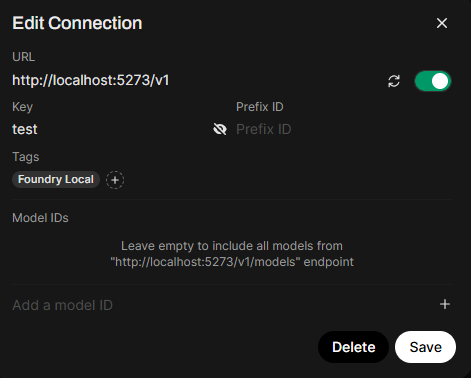The height and width of the screenshot is (378, 471).
Task: Save the connection settings
Action: [x=425, y=347]
